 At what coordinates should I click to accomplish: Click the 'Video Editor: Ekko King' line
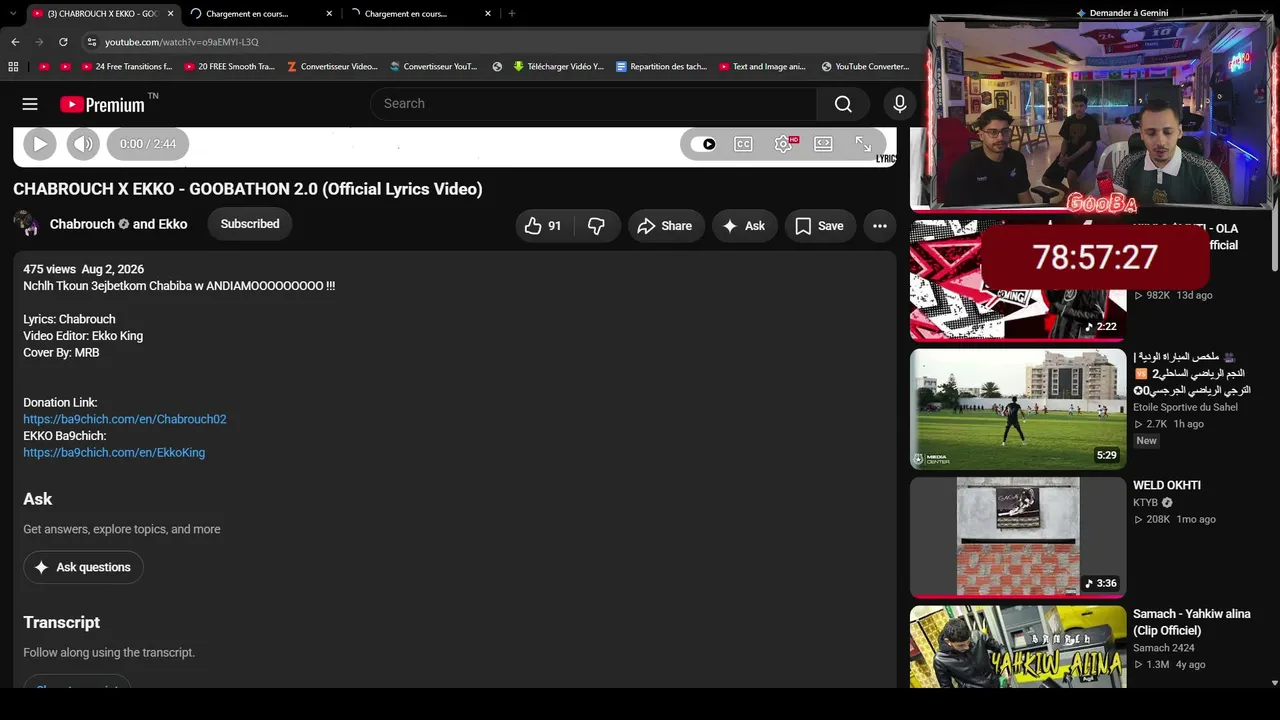pos(83,336)
